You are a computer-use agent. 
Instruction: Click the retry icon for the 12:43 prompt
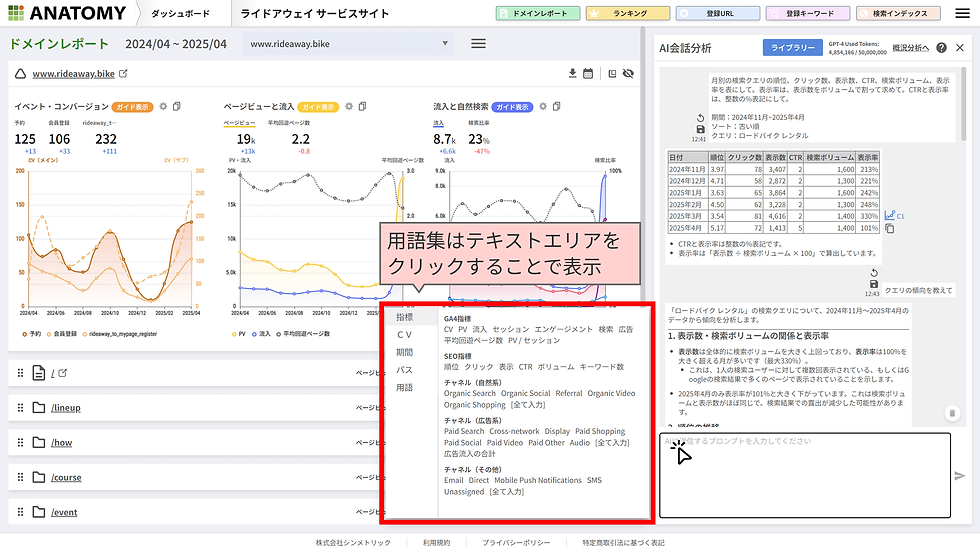pos(874,273)
